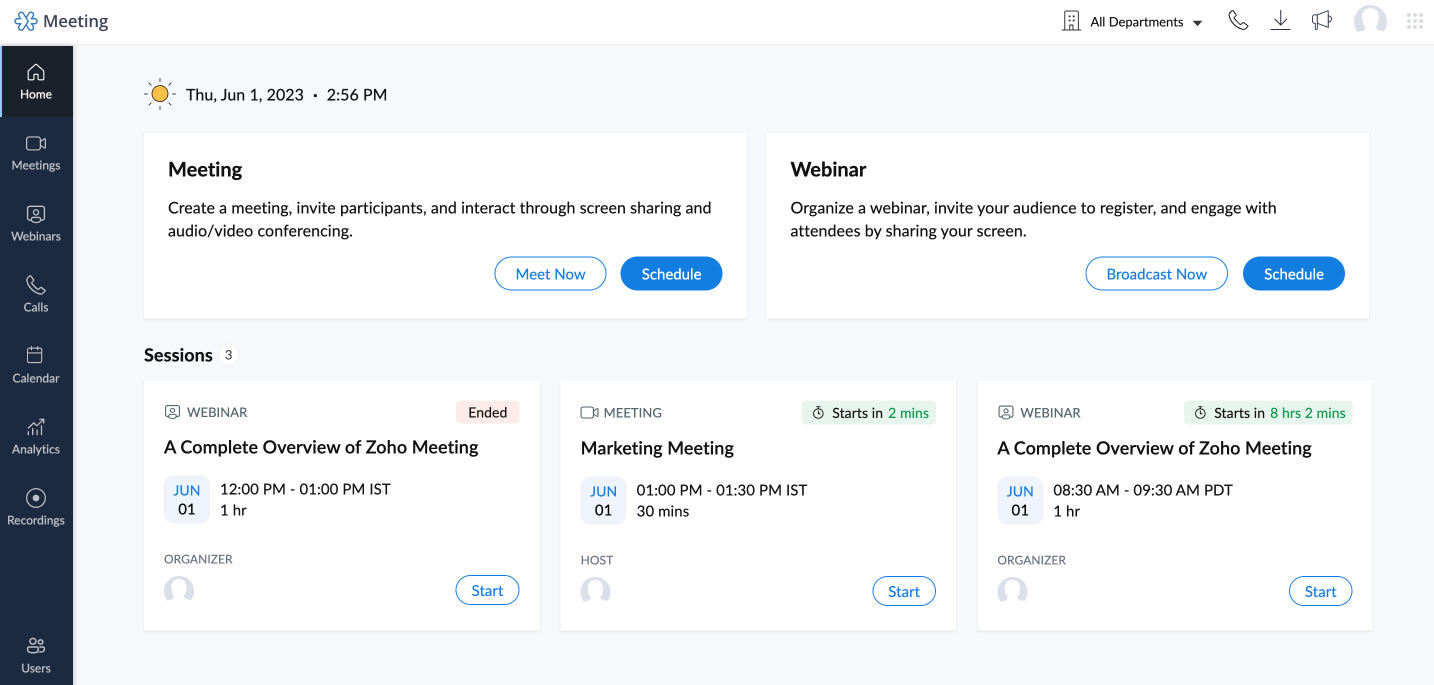Click the Meeting card heading
This screenshot has width=1434, height=685.
[x=205, y=169]
